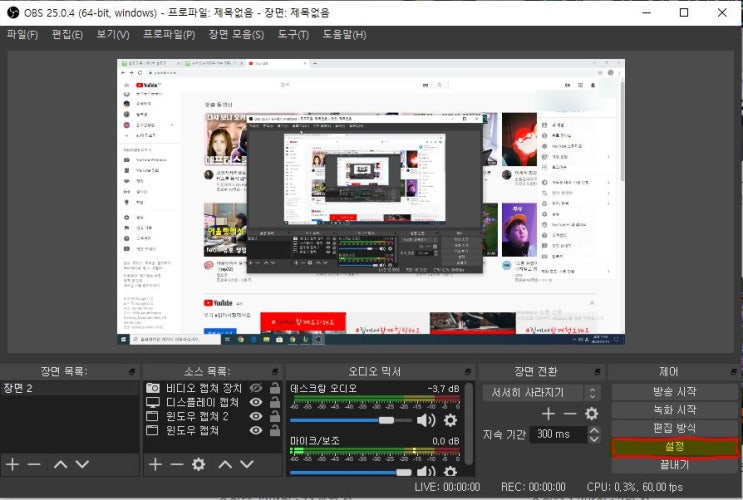The image size is (743, 500).
Task: Move scene up in scene list
Action: pos(60,464)
